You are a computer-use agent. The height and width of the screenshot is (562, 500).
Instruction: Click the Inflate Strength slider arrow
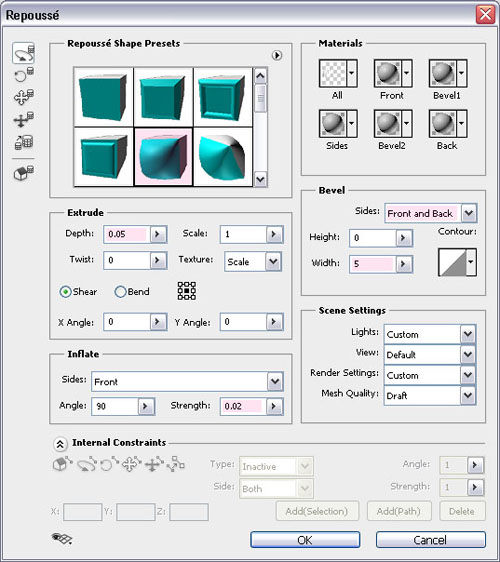[x=275, y=406]
